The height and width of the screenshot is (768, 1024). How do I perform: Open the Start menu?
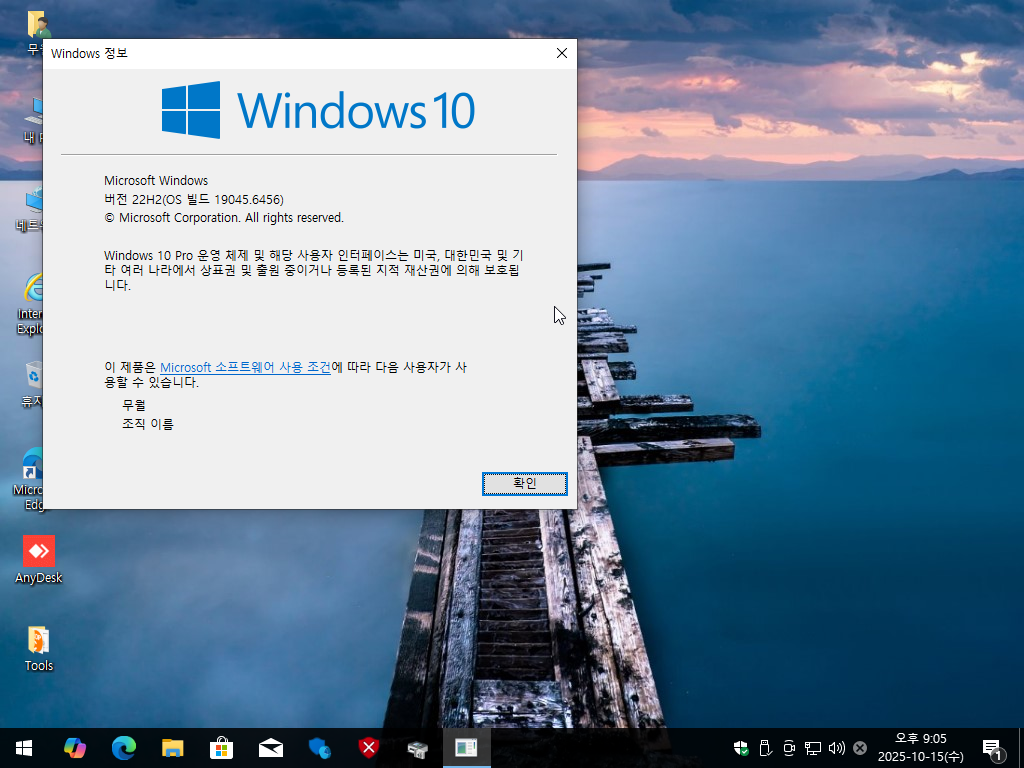pyautogui.click(x=24, y=748)
